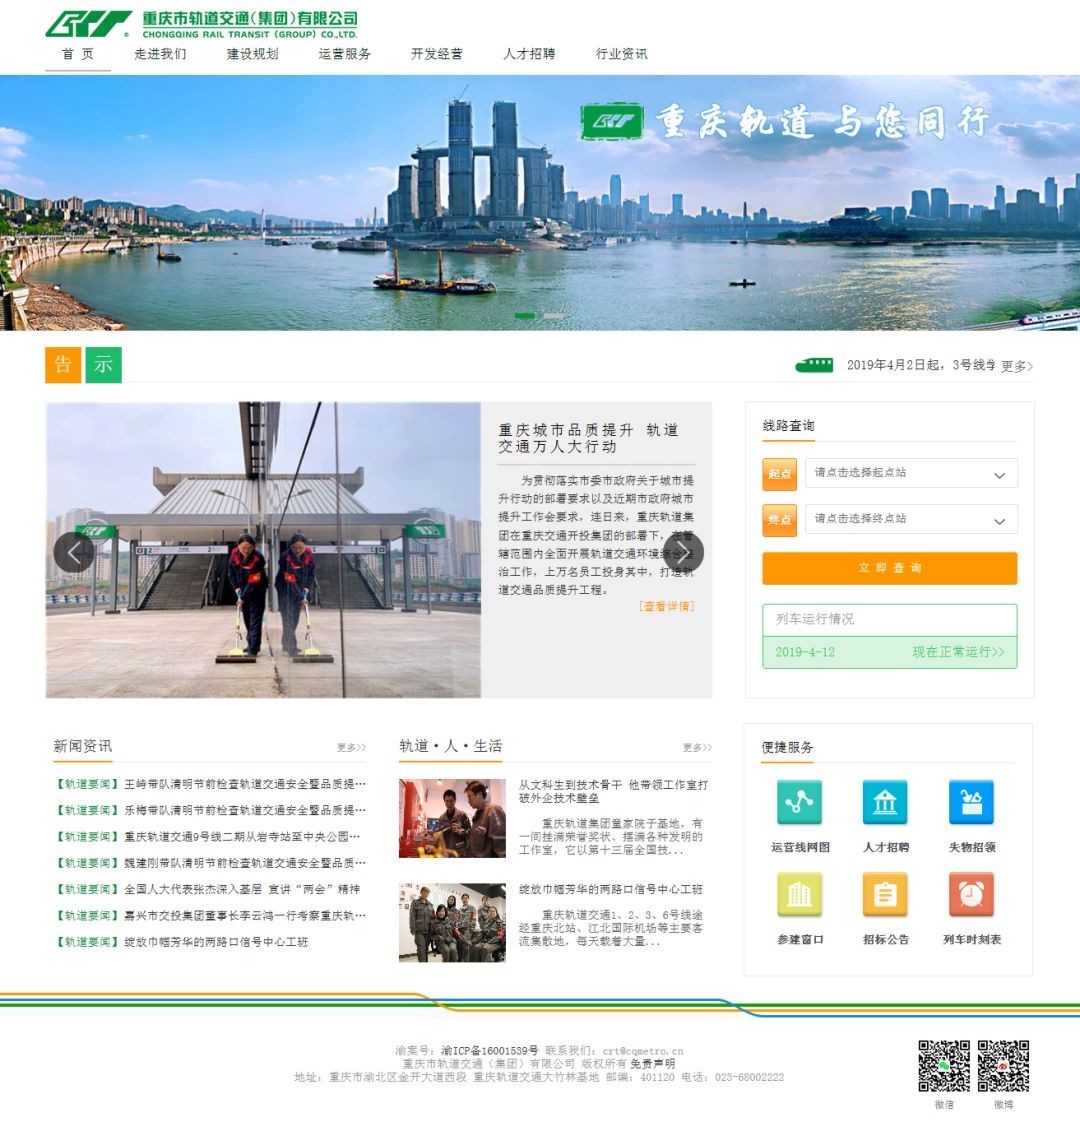Open the 运营服务 menu item

click(x=344, y=54)
